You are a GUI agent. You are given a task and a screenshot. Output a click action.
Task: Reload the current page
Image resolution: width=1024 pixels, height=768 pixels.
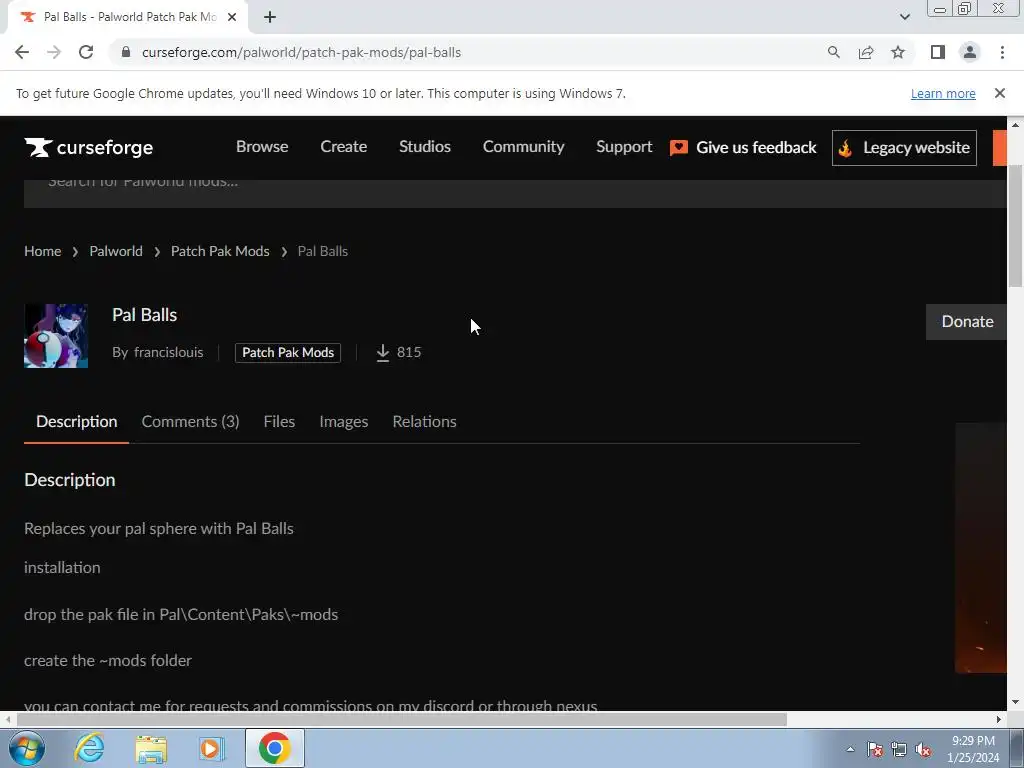pos(86,52)
